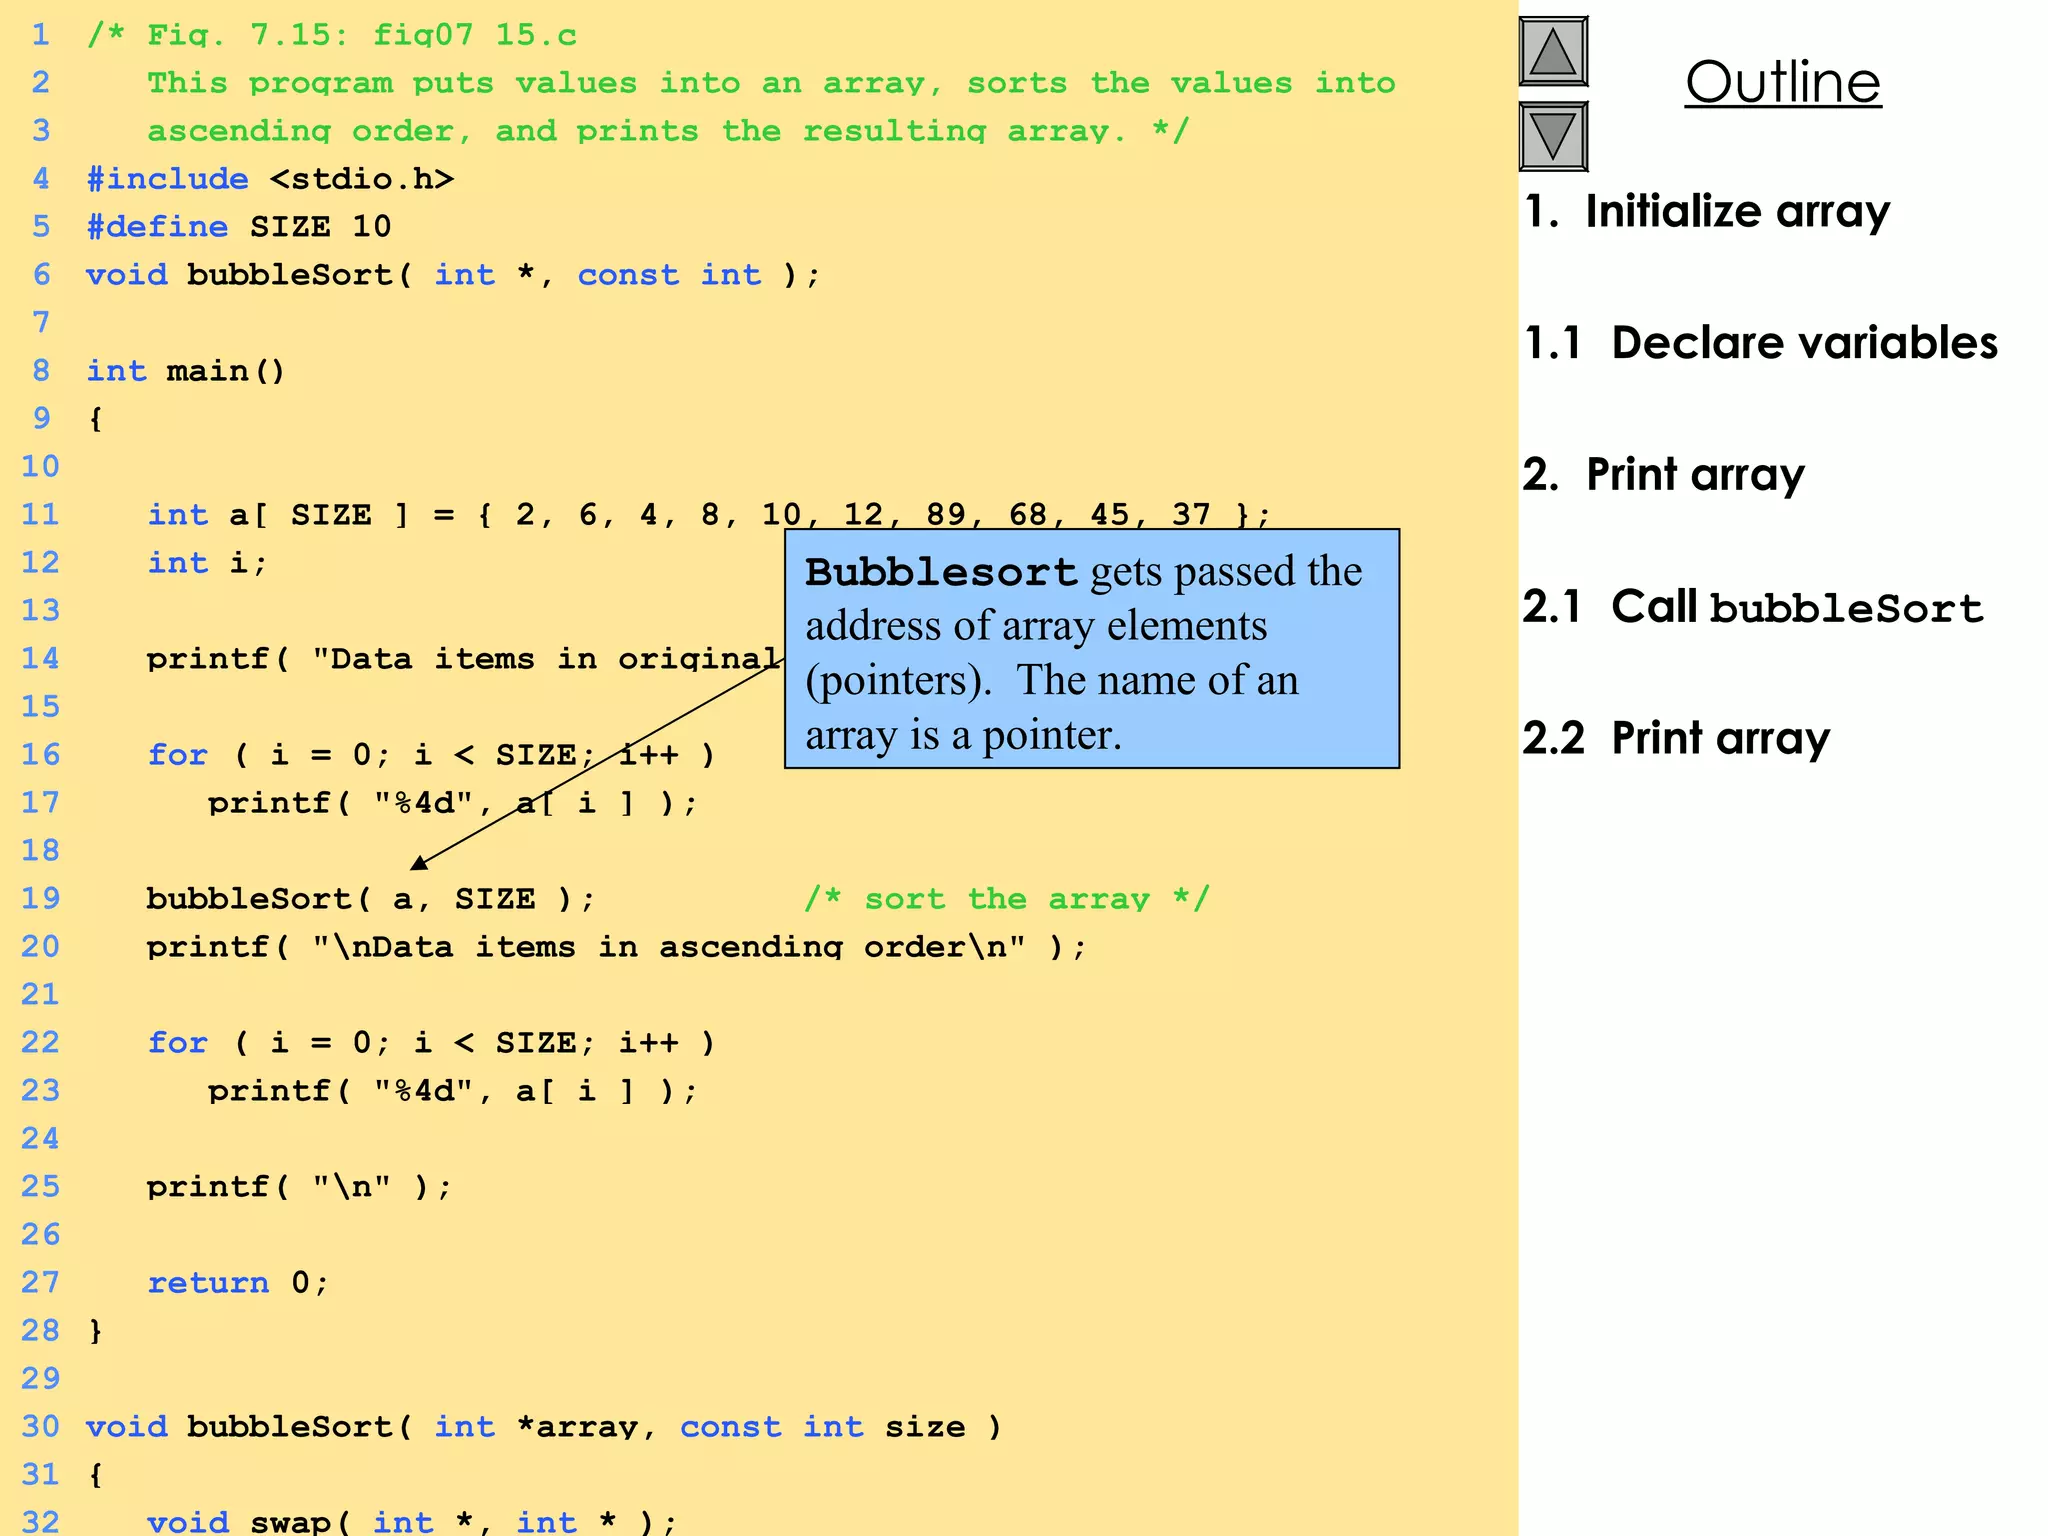This screenshot has height=1536, width=2048.
Task: Click the 'int main()' line
Action: [x=186, y=371]
